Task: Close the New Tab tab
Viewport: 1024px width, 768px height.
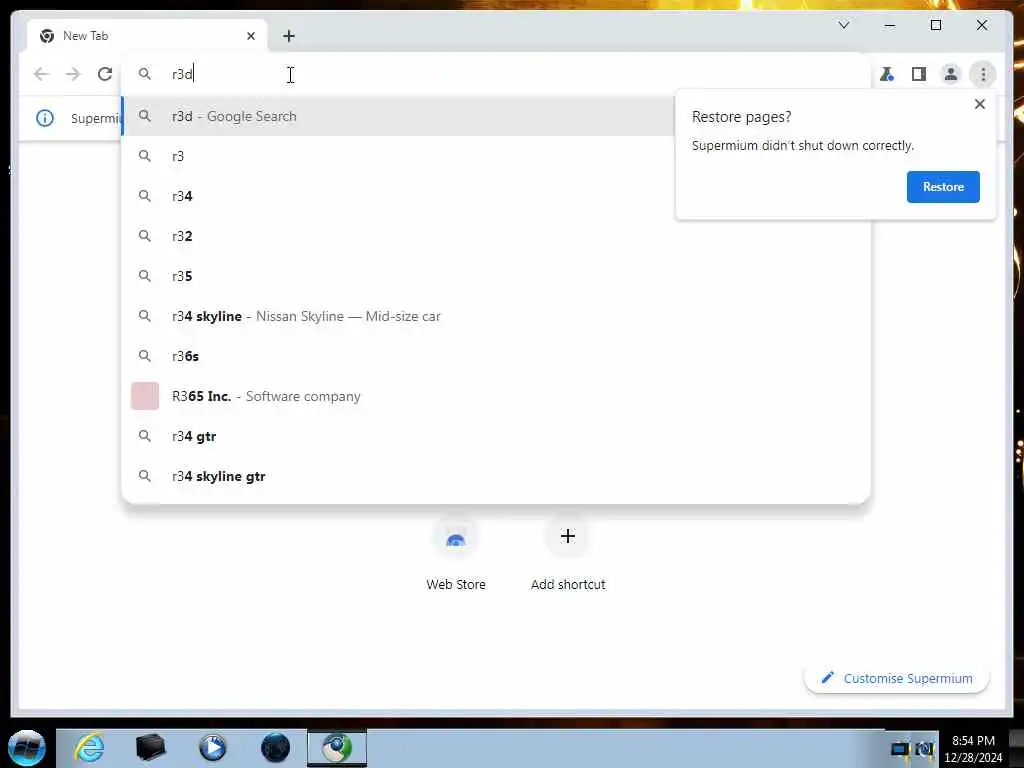Action: 251,36
